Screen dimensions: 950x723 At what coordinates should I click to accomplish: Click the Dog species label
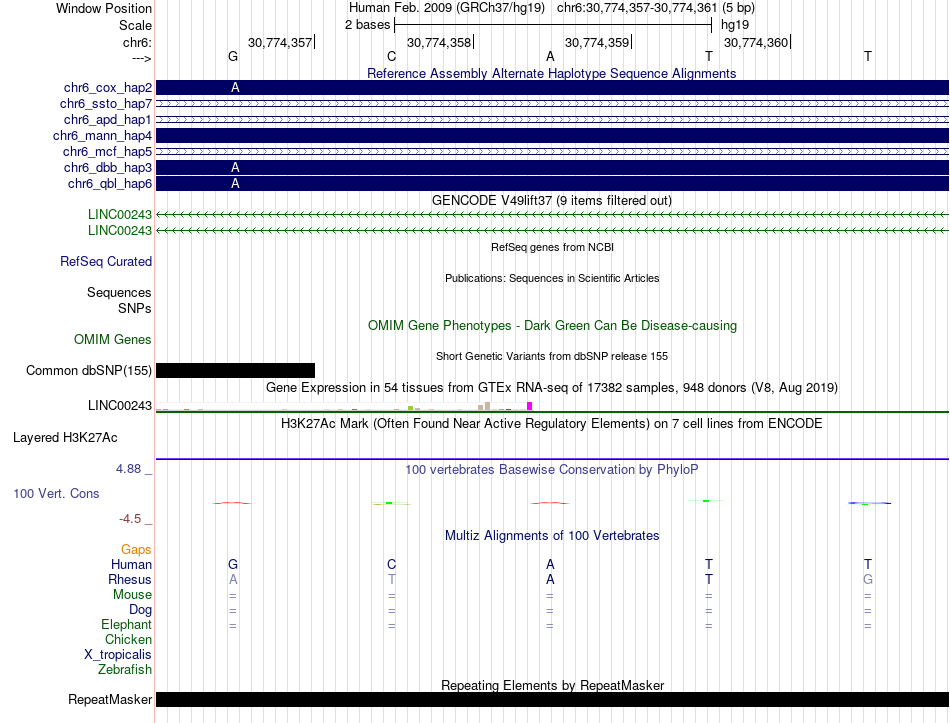[x=140, y=610]
